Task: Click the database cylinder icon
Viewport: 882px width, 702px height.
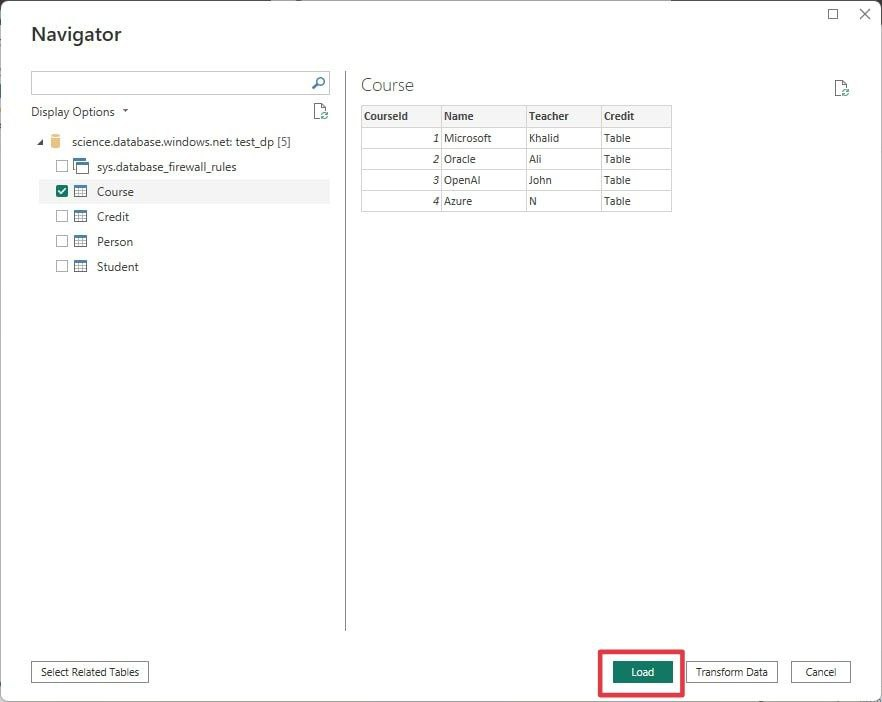Action: click(56, 141)
